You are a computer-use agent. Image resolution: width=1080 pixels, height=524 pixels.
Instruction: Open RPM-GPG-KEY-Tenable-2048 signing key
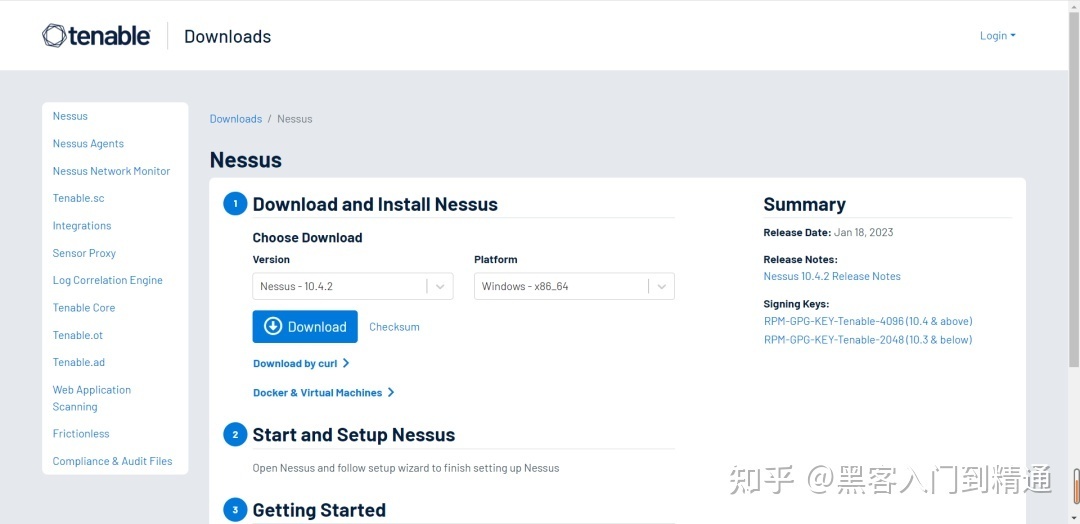868,339
